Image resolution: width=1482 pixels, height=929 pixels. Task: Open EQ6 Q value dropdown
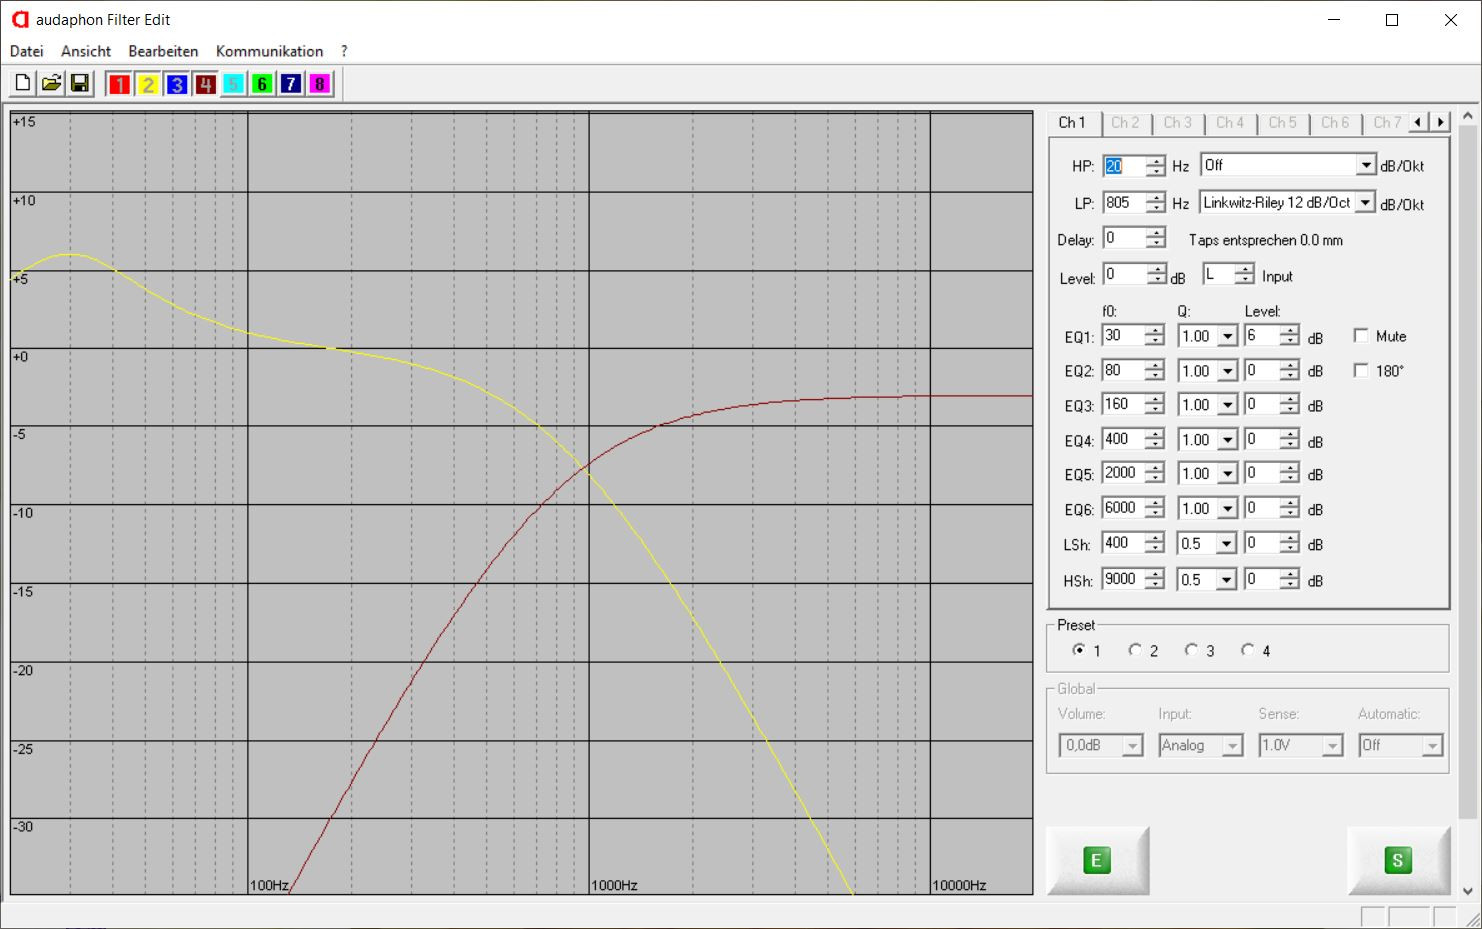(x=1228, y=509)
